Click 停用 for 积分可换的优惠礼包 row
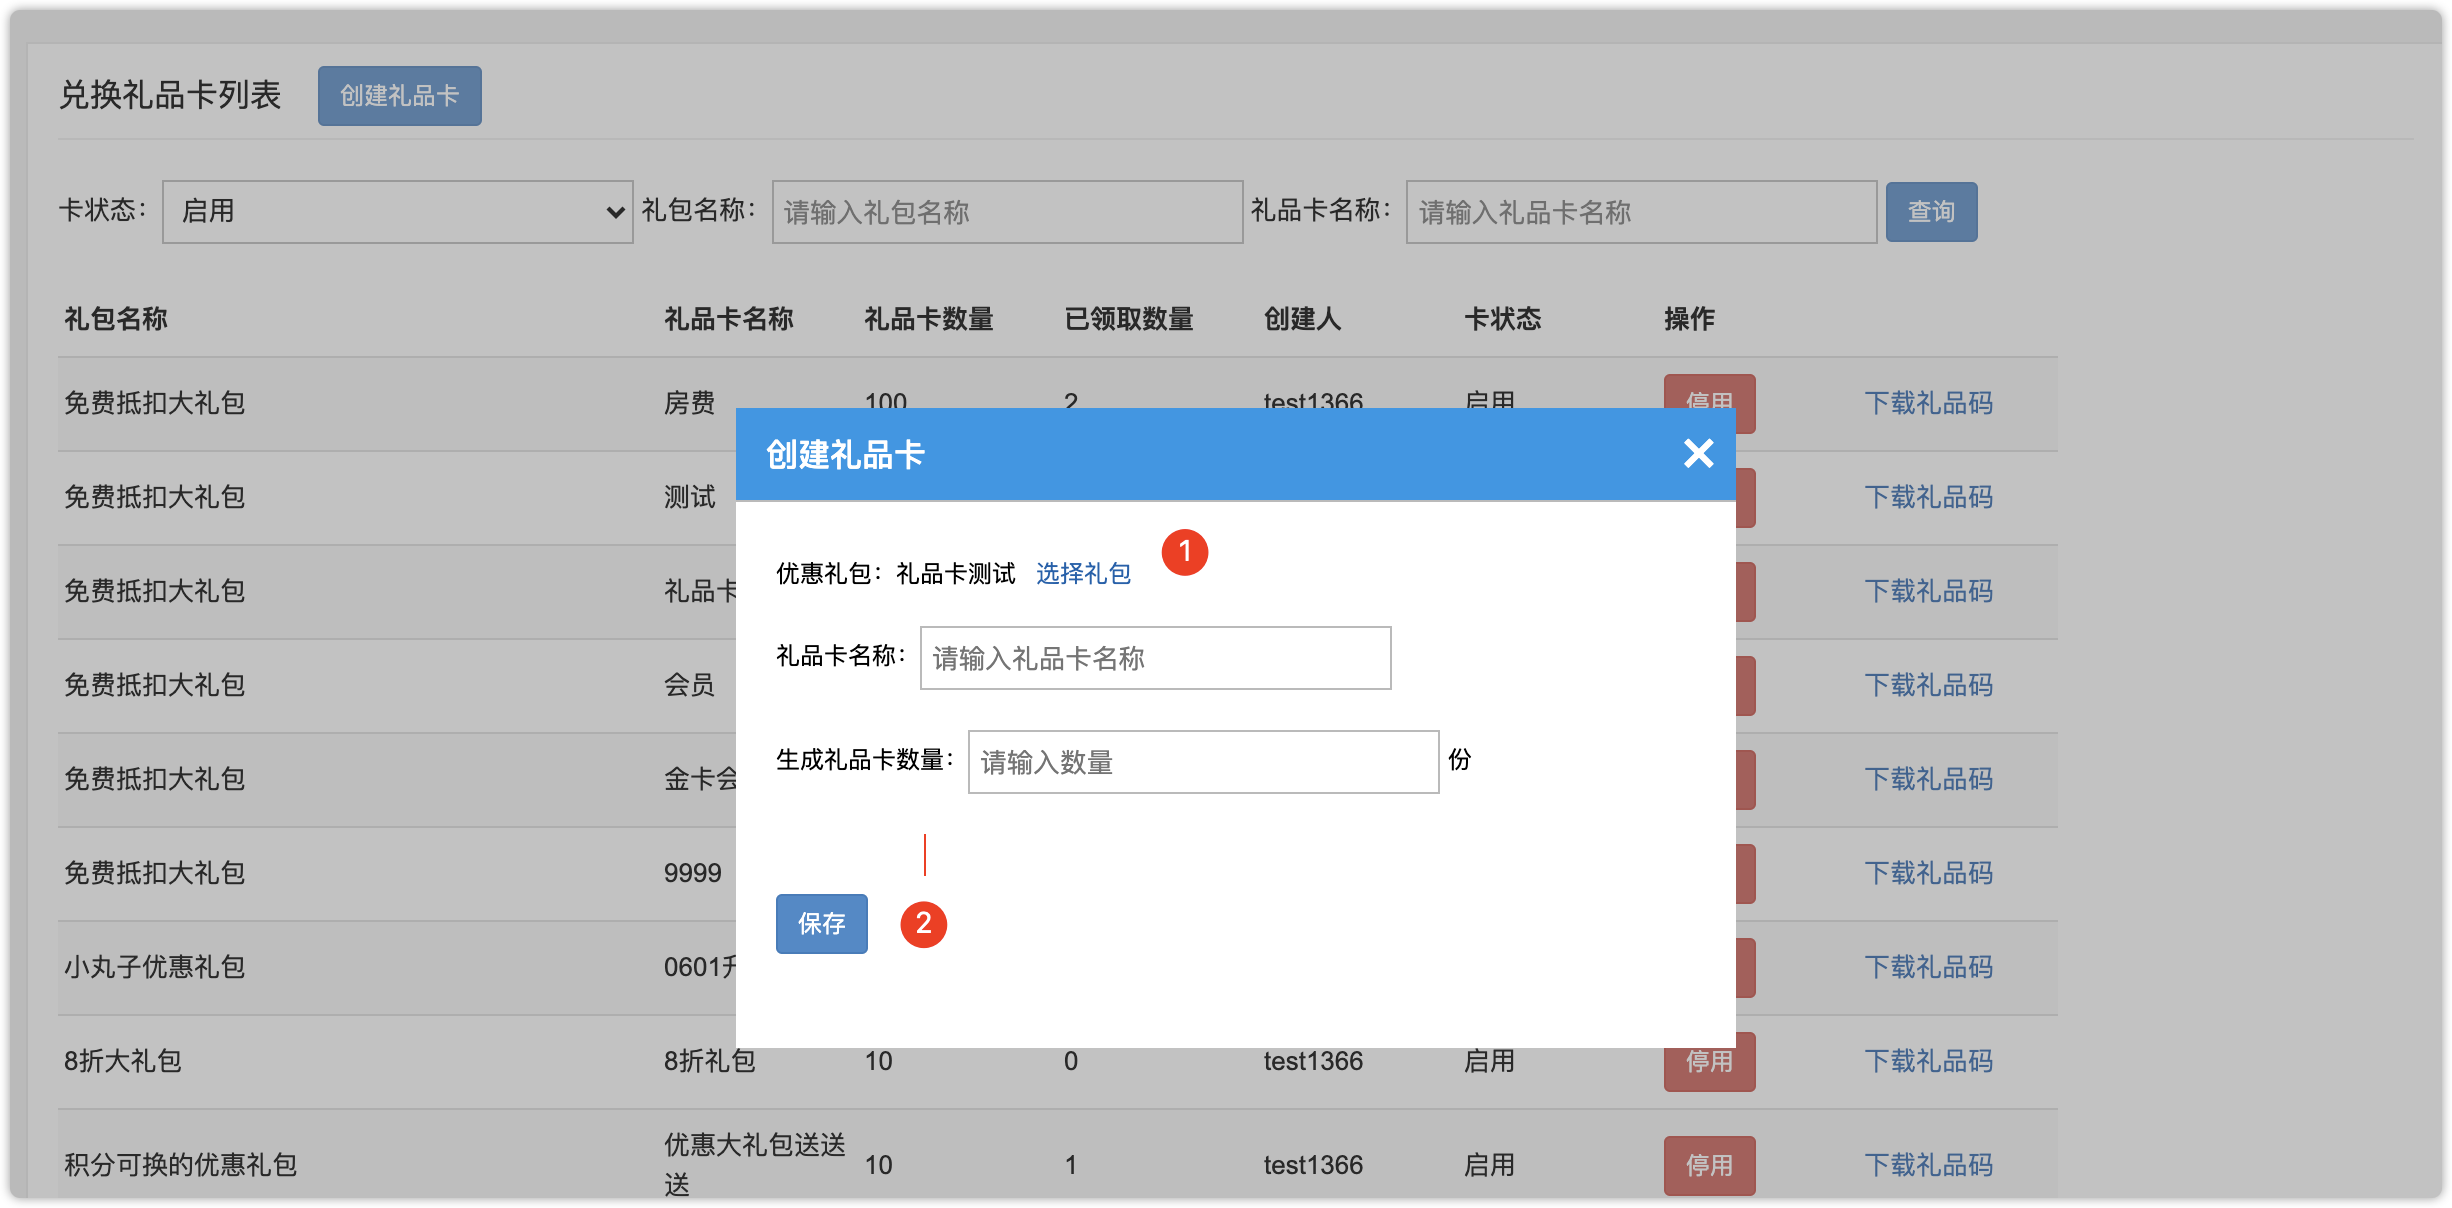The width and height of the screenshot is (2452, 1208). click(x=1709, y=1165)
